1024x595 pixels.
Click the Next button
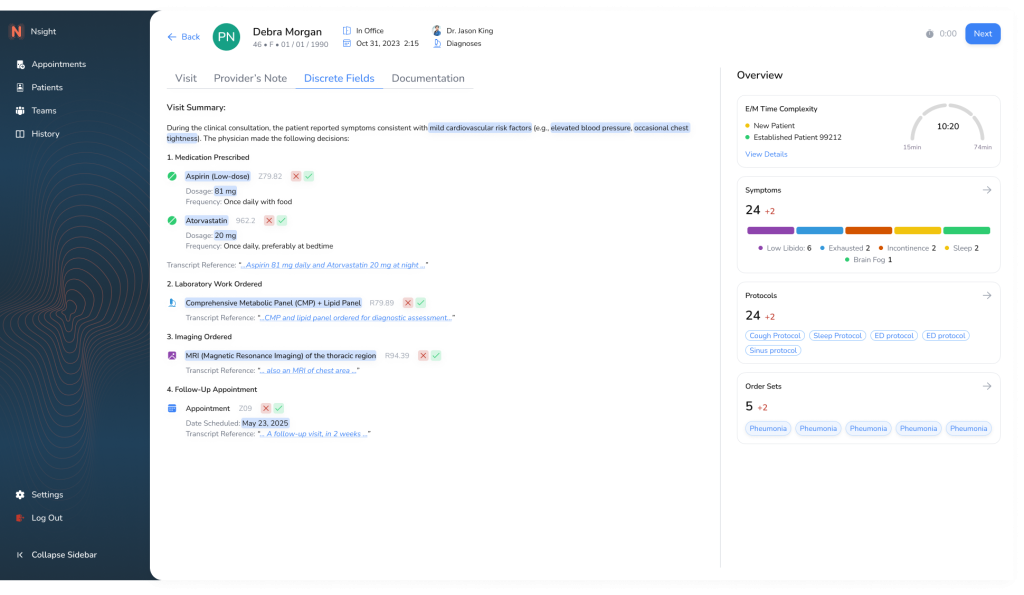pyautogui.click(x=982, y=34)
